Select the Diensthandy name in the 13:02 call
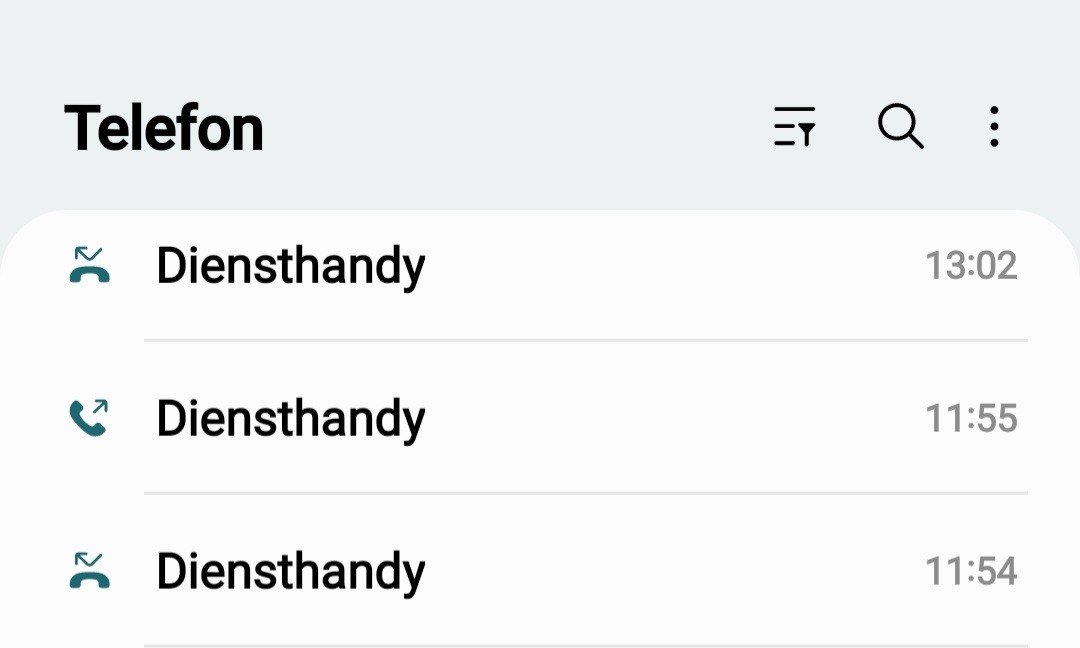Image resolution: width=1080 pixels, height=648 pixels. [x=290, y=266]
